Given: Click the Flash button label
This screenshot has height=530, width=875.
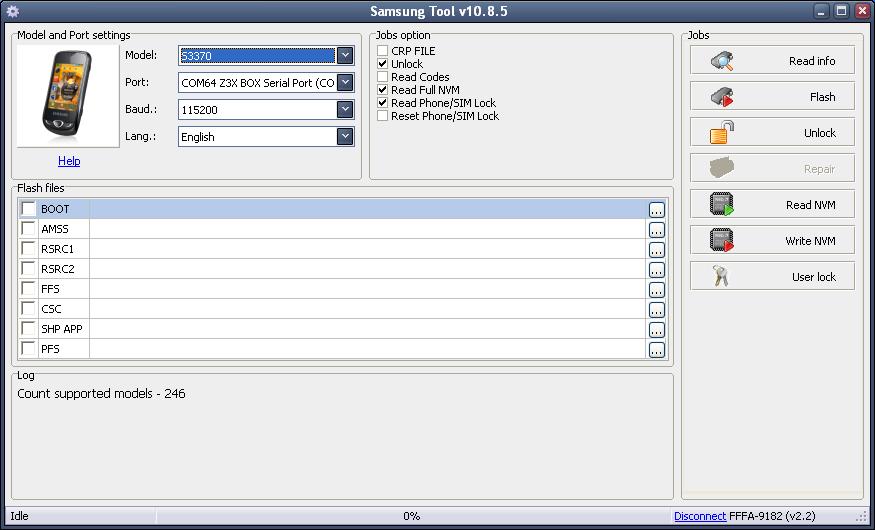Looking at the screenshot, I should (x=823, y=97).
